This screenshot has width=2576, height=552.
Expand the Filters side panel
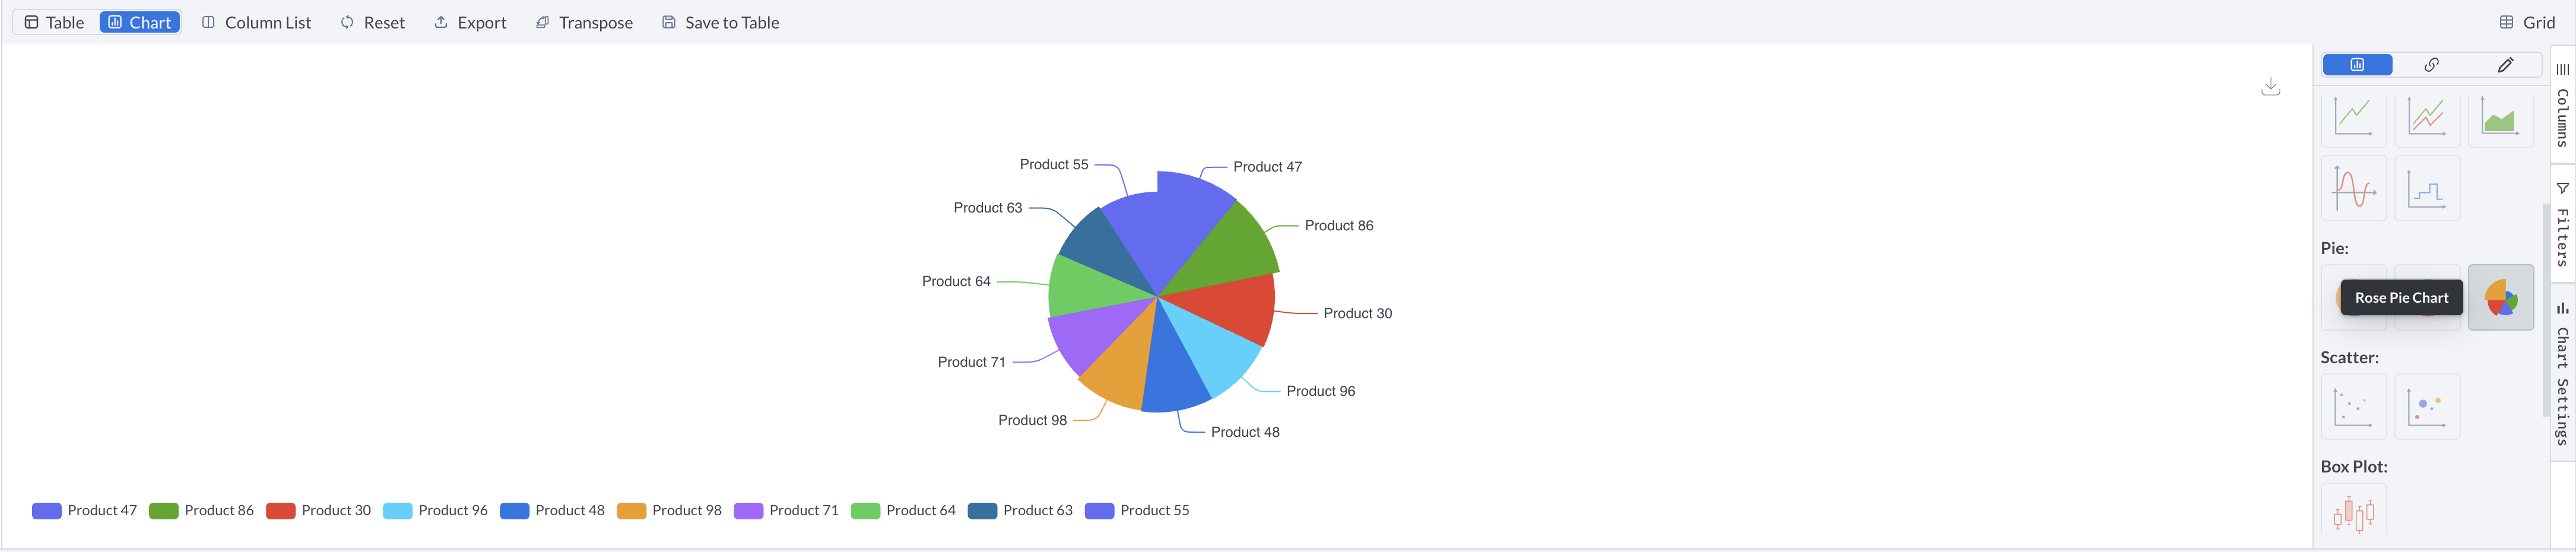point(2562,224)
